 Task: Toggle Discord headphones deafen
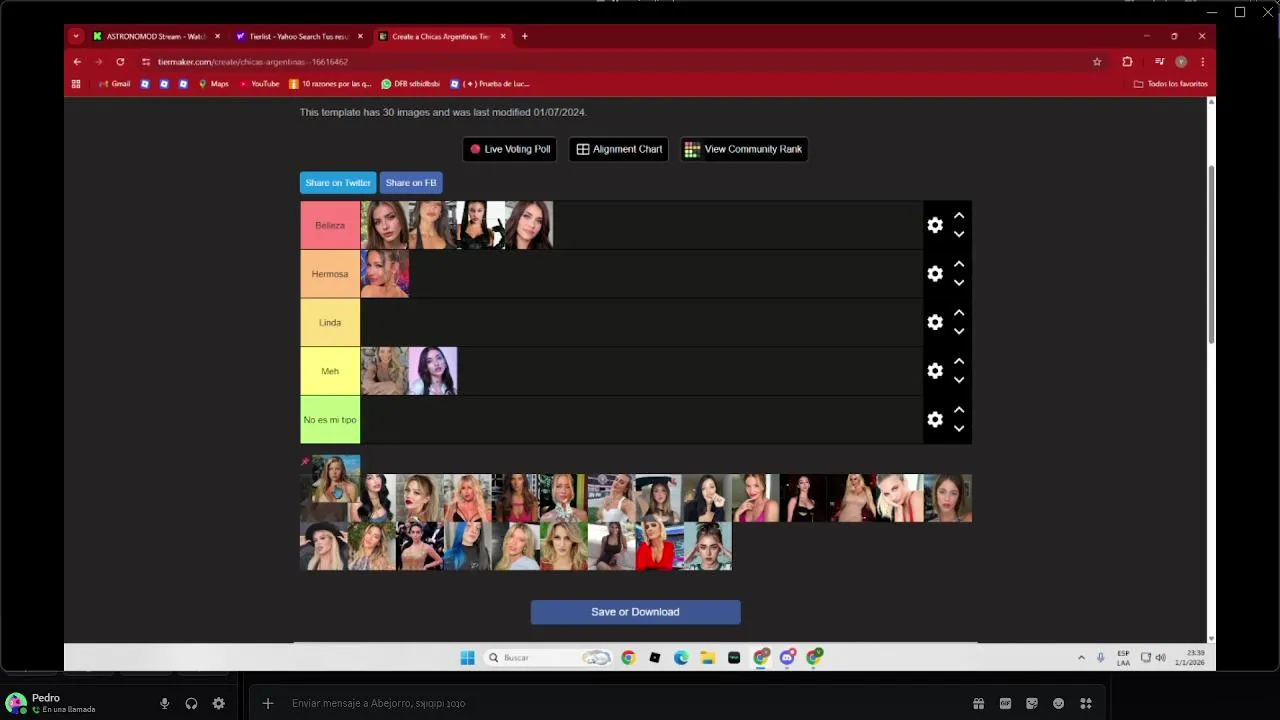pos(191,703)
